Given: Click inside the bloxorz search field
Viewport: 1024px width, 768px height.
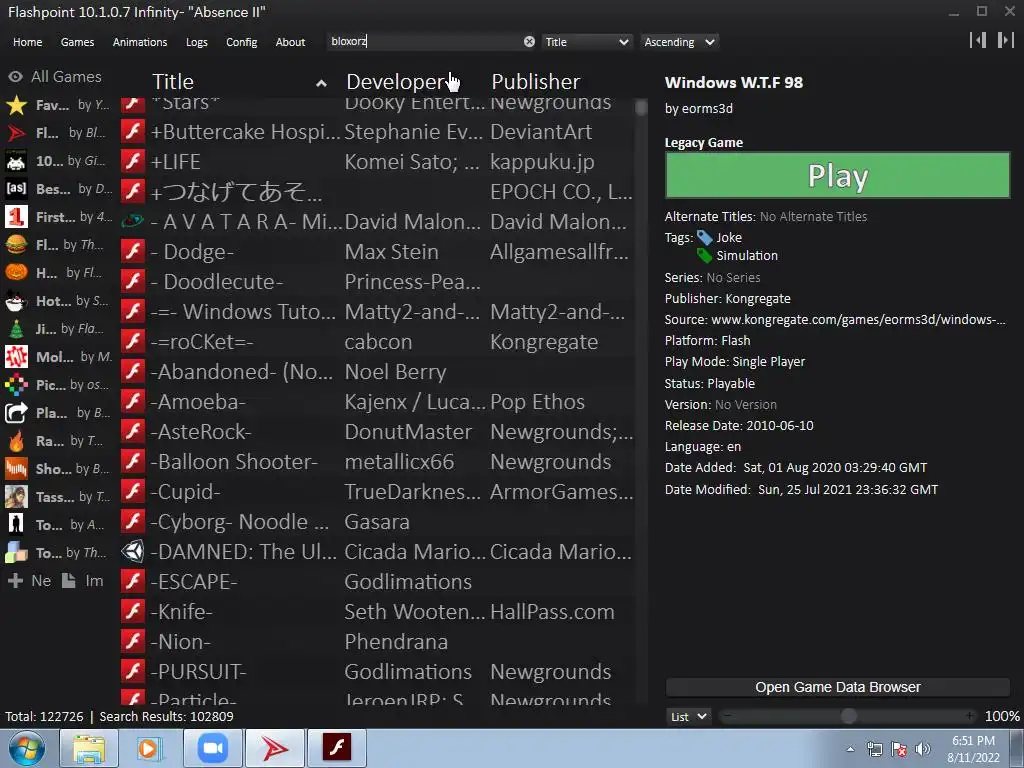Looking at the screenshot, I should (424, 42).
